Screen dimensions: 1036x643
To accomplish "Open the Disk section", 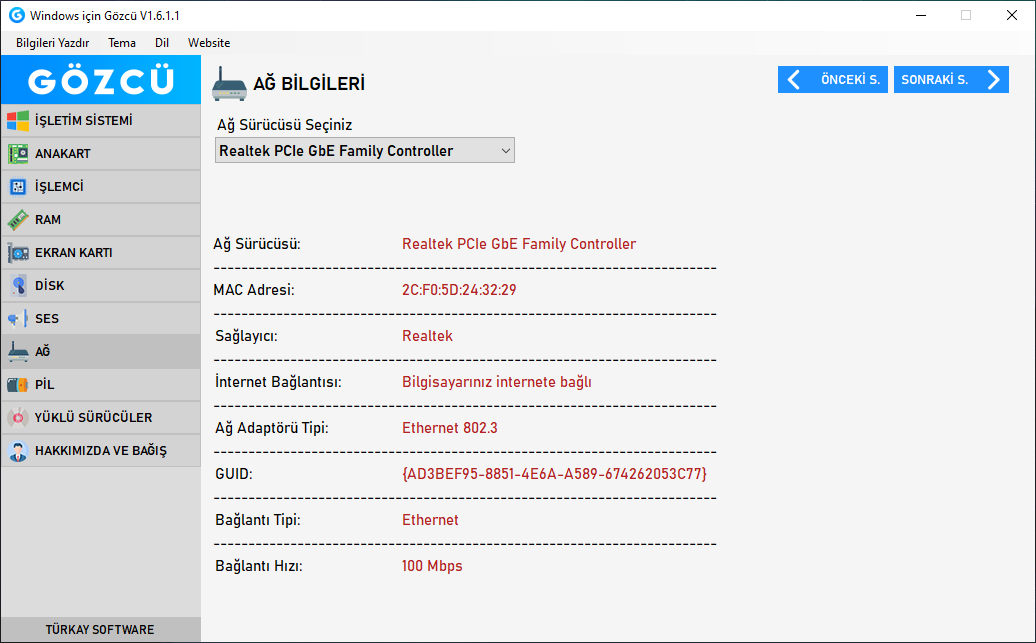I will [x=101, y=285].
